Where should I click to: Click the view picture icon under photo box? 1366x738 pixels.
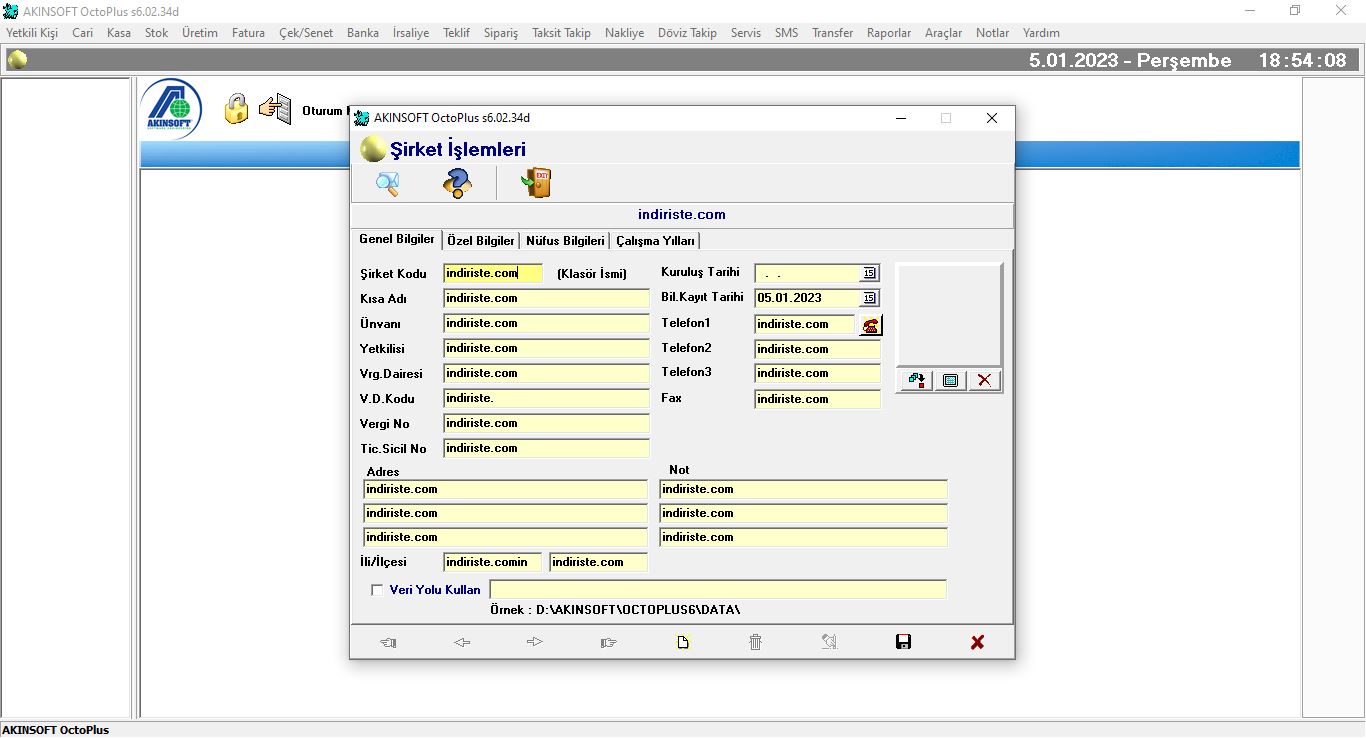tap(949, 381)
